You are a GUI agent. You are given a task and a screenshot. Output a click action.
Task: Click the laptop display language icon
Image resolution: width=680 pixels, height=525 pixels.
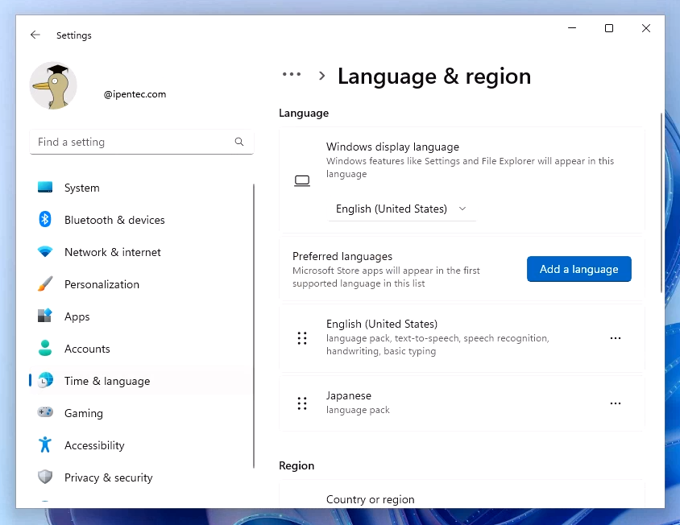302,180
